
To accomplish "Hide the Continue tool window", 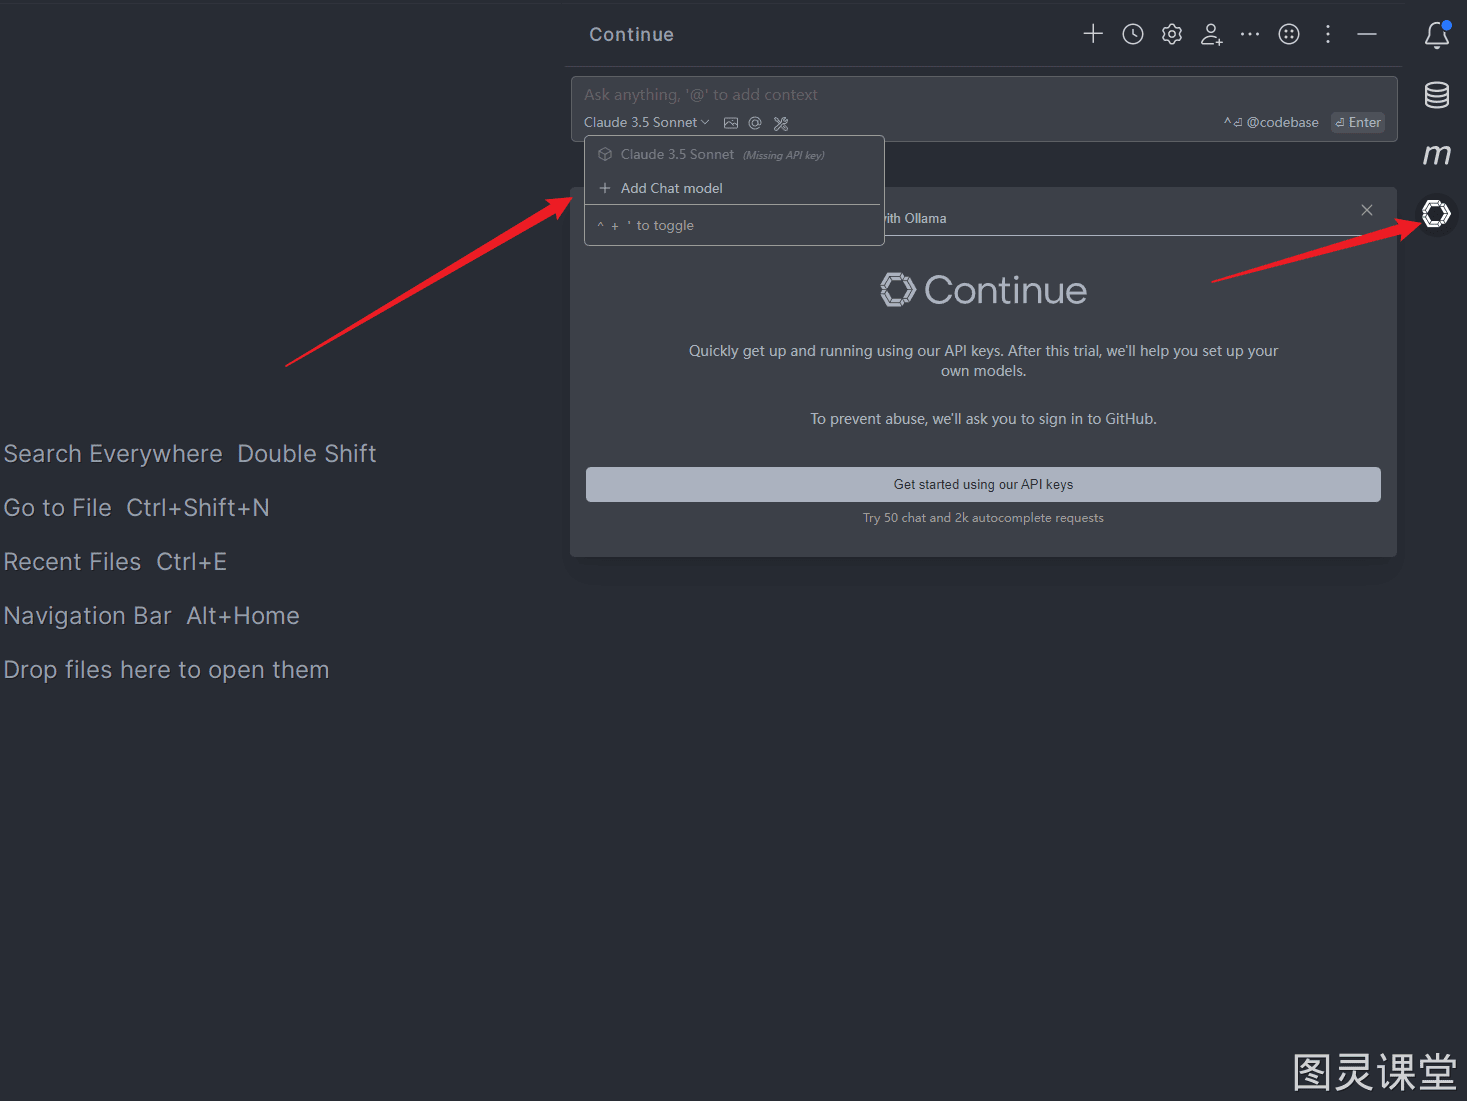I will pyautogui.click(x=1367, y=34).
